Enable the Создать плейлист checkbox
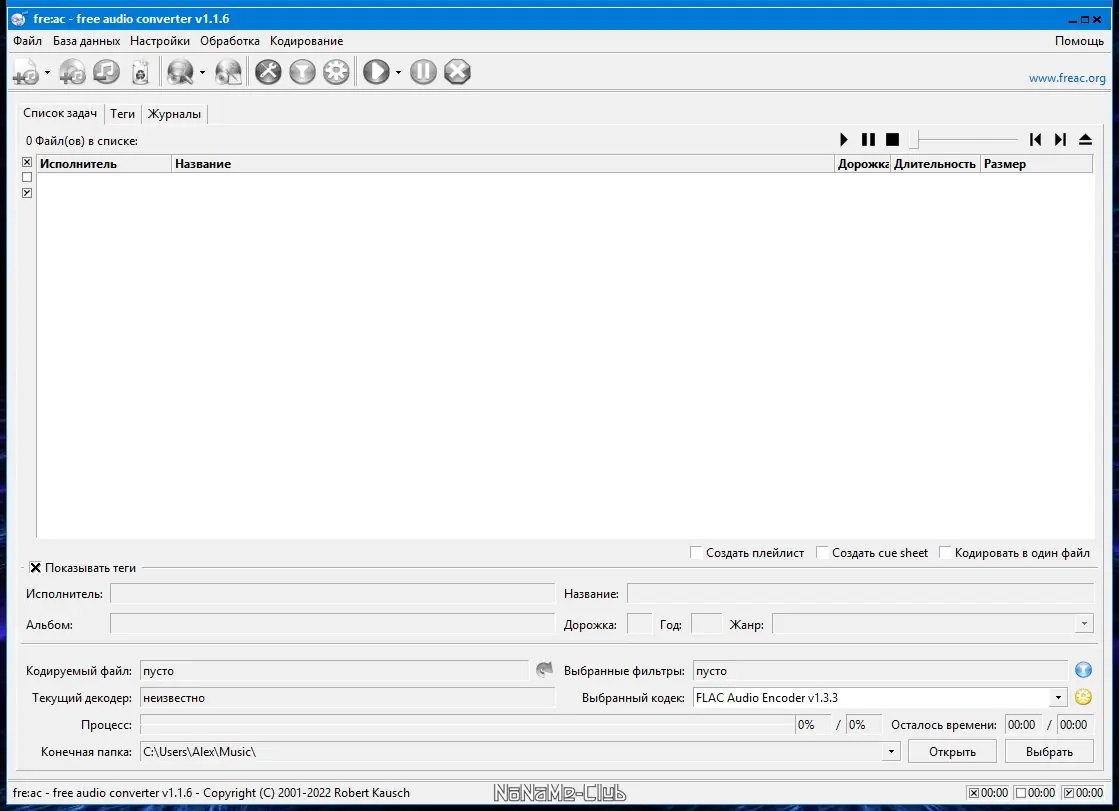 coord(696,552)
